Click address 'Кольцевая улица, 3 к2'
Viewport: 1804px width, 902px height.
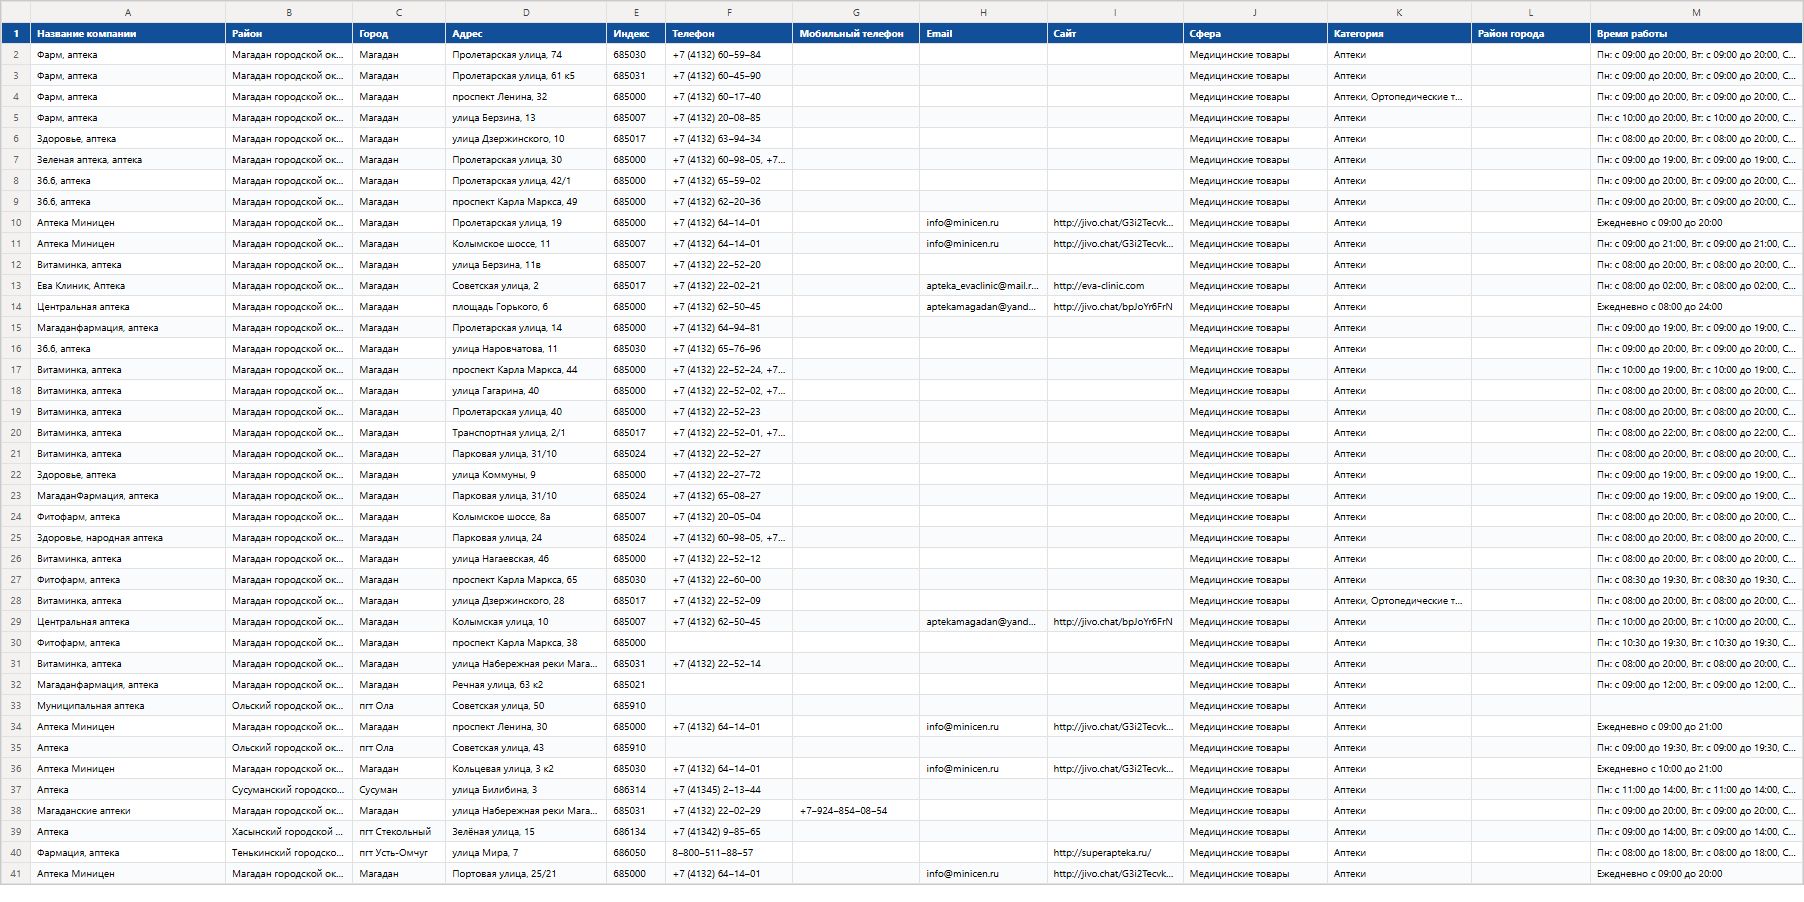[x=526, y=769]
